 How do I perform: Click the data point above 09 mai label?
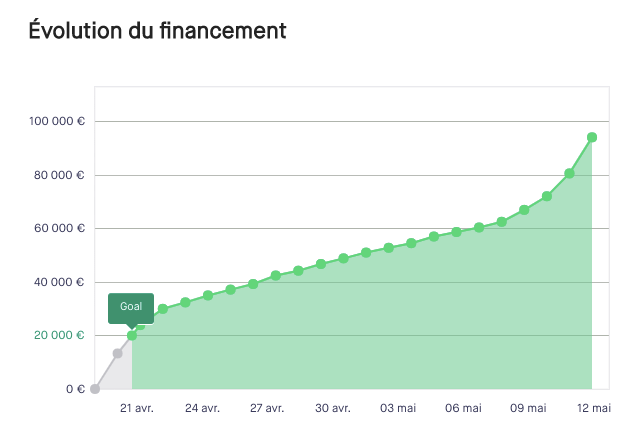pyautogui.click(x=524, y=210)
